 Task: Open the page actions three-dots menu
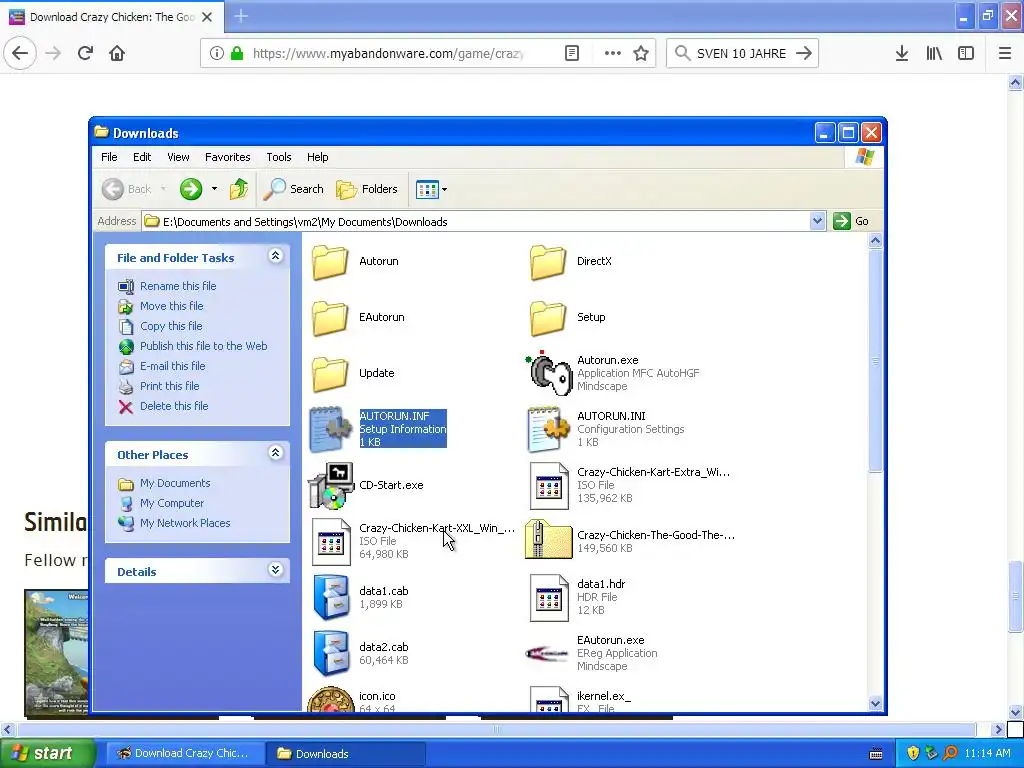[613, 54]
